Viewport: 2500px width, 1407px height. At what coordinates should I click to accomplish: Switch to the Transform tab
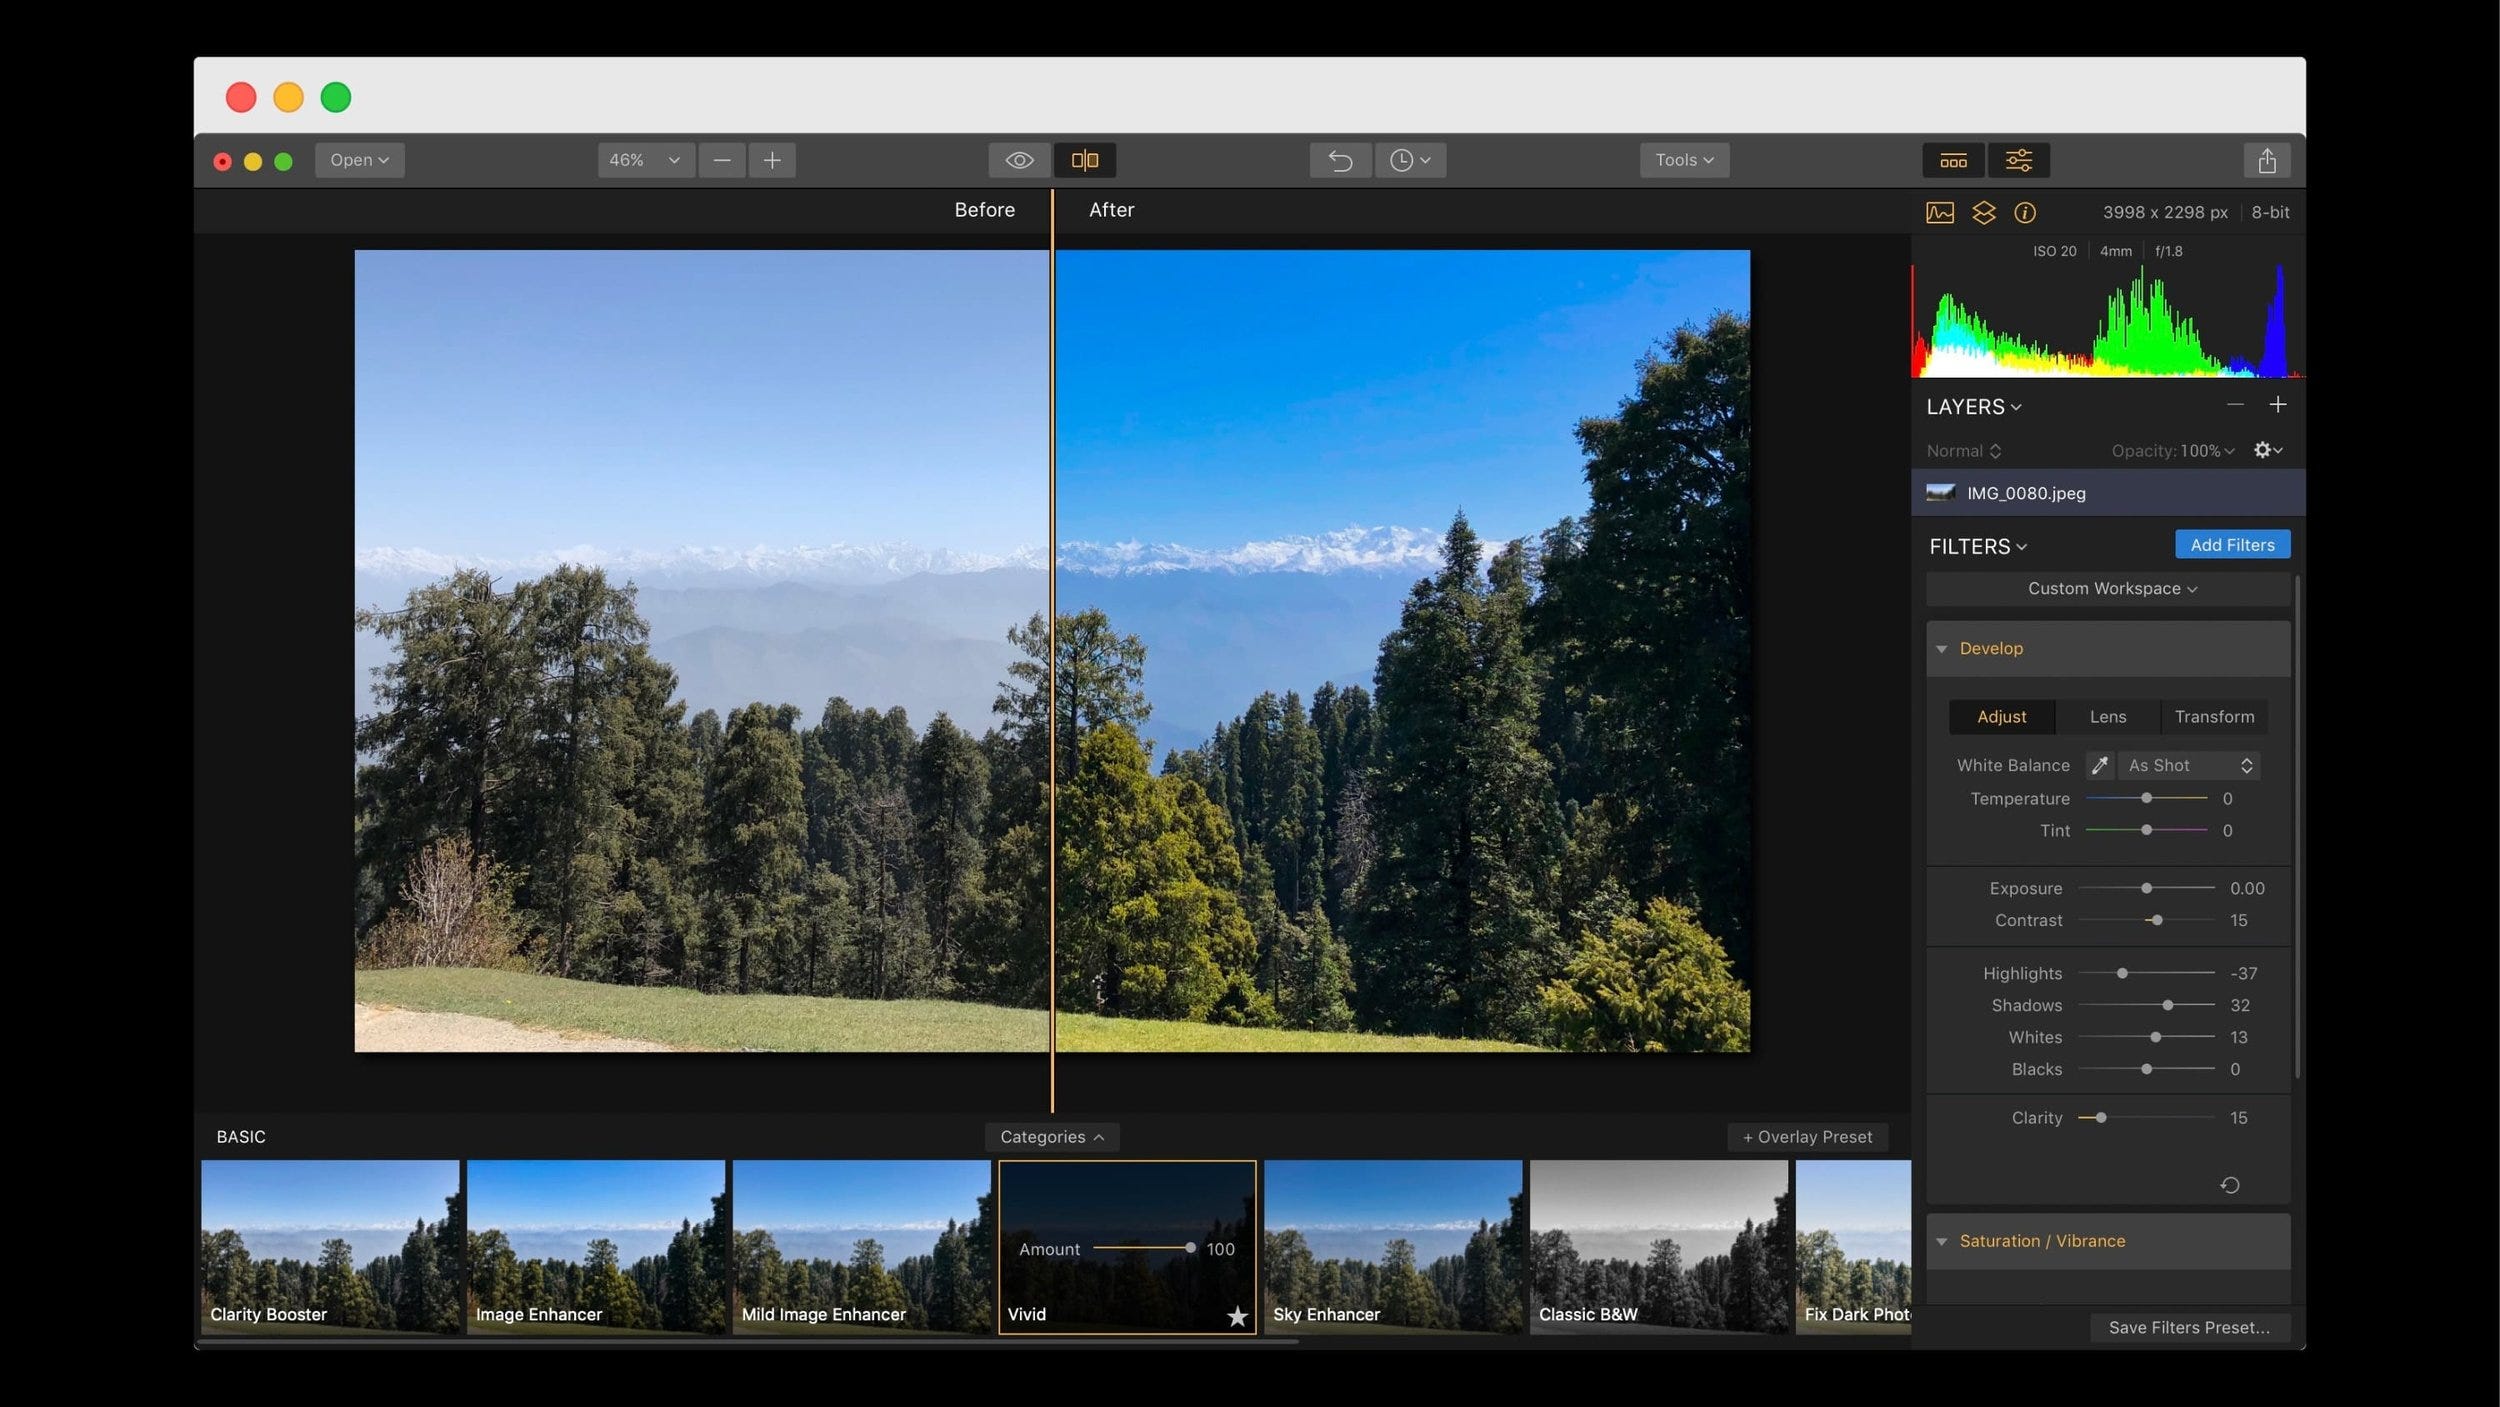(x=2213, y=716)
